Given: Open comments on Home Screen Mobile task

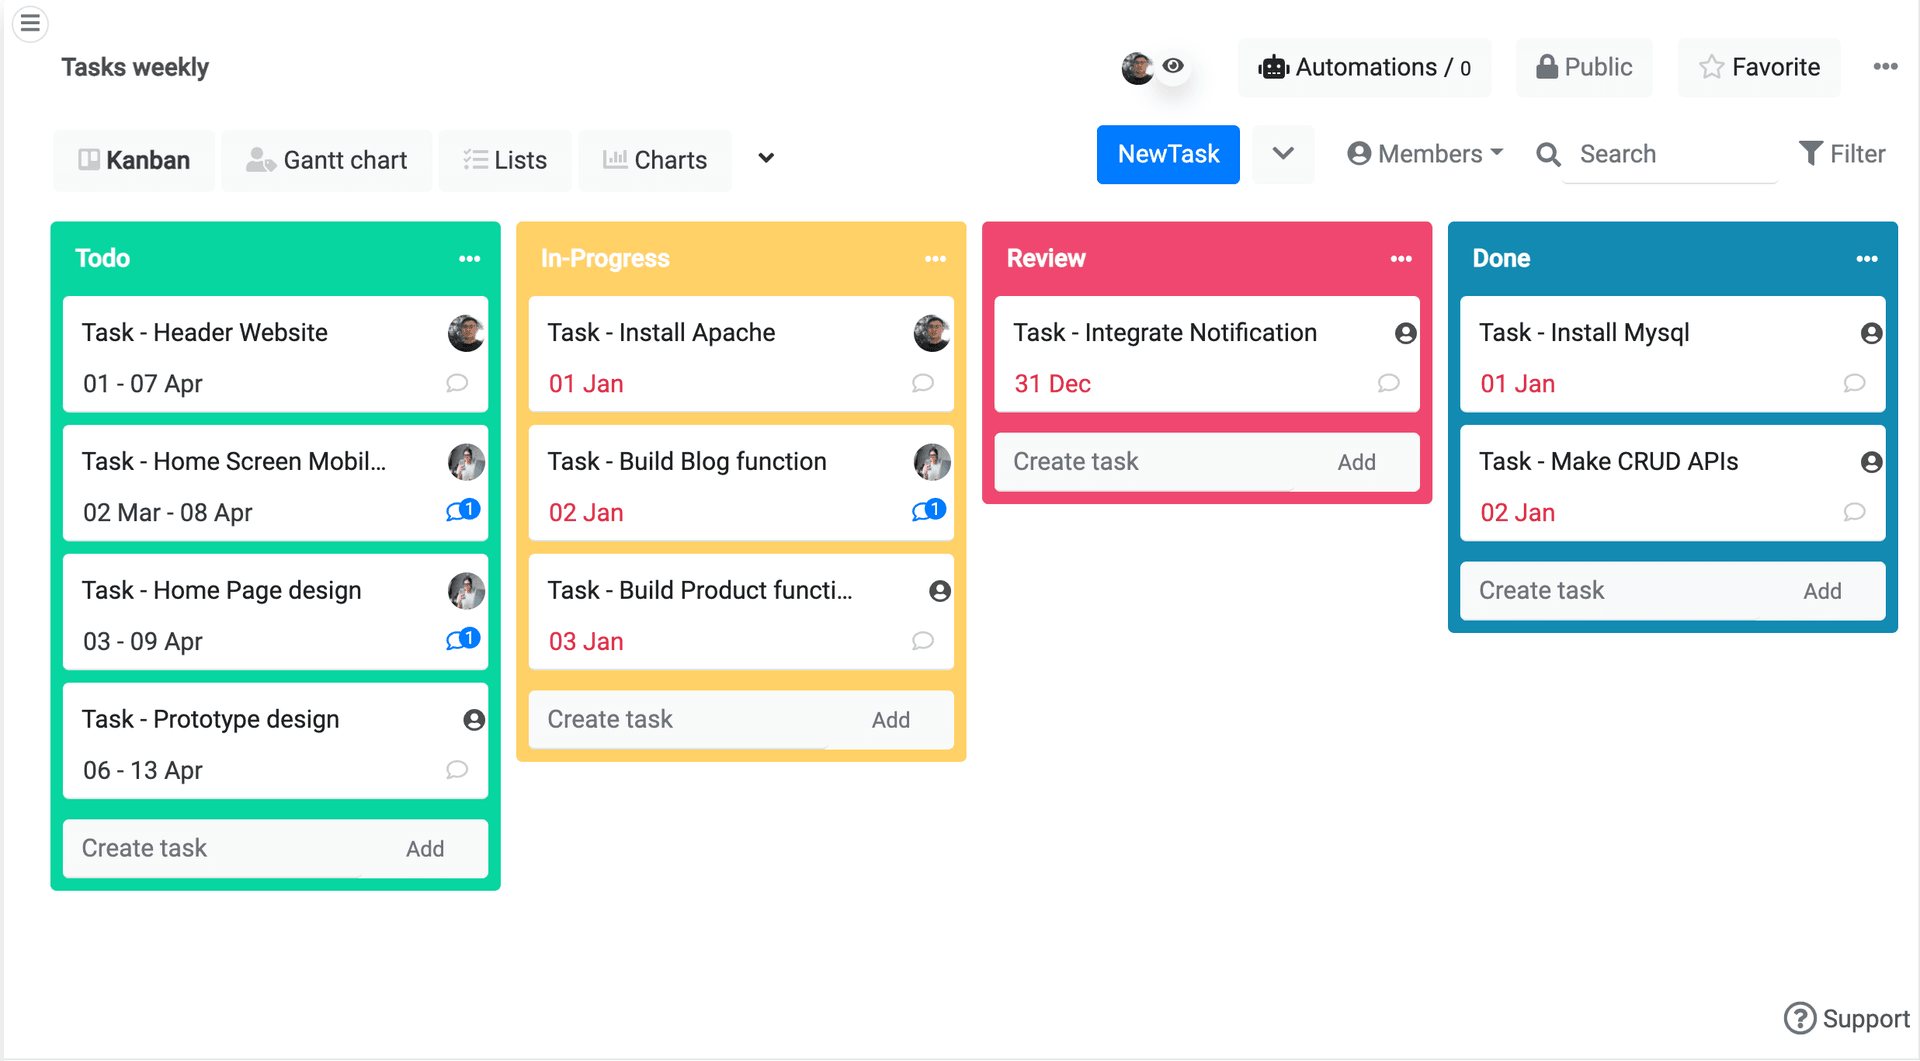Looking at the screenshot, I should tap(463, 511).
